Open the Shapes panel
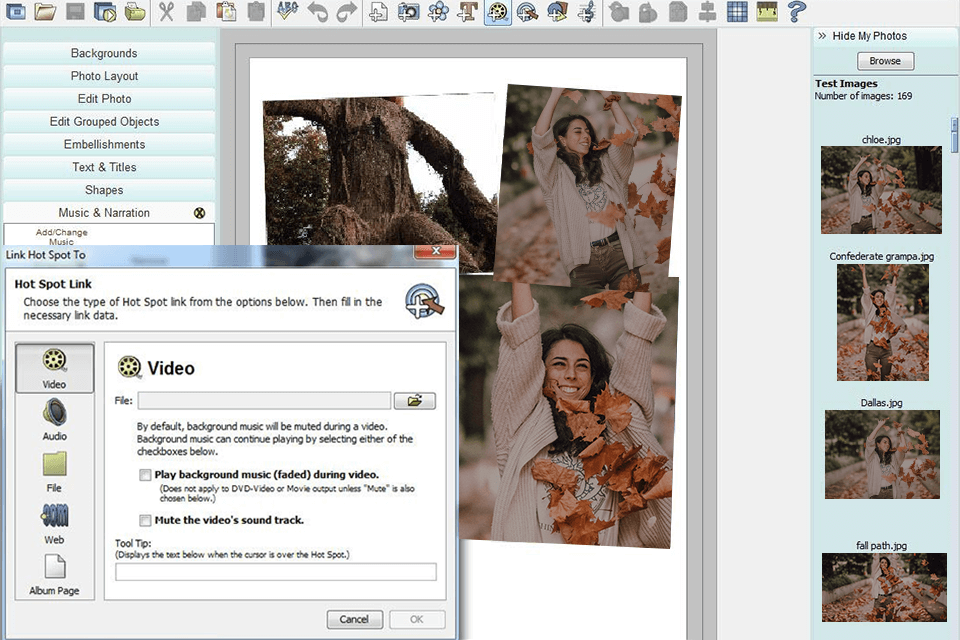960x640 pixels. click(109, 190)
